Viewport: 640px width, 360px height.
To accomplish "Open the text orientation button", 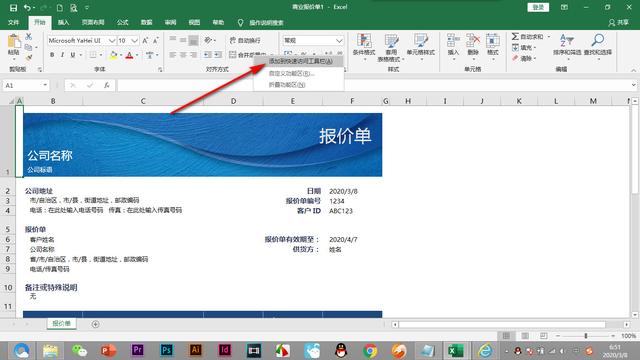I will click(x=209, y=40).
